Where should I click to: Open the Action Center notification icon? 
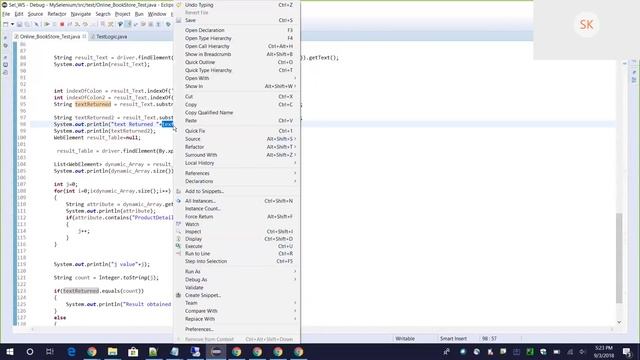[x=627, y=351]
